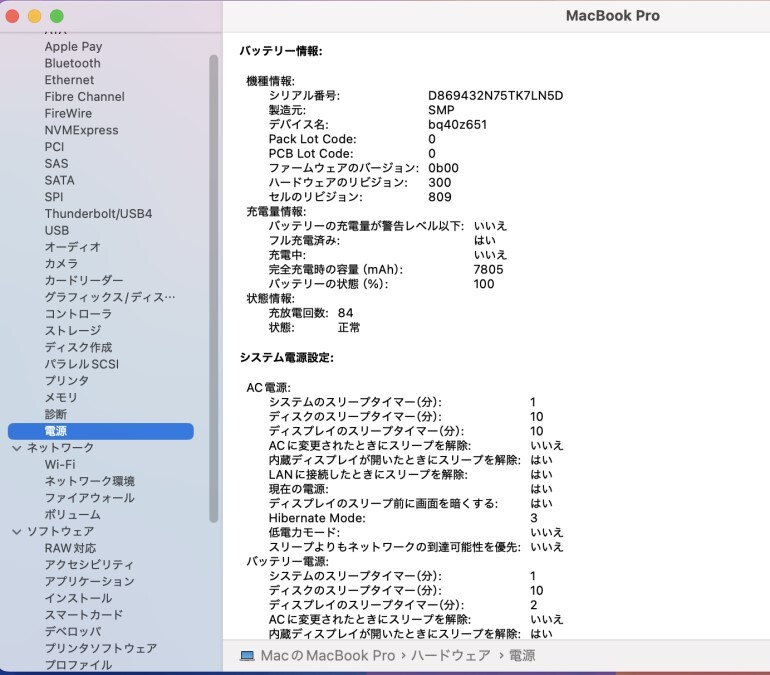Viewport: 770px width, 675px height.
Task: Select アクセシビリティ in sidebar
Action: pyautogui.click(x=89, y=565)
